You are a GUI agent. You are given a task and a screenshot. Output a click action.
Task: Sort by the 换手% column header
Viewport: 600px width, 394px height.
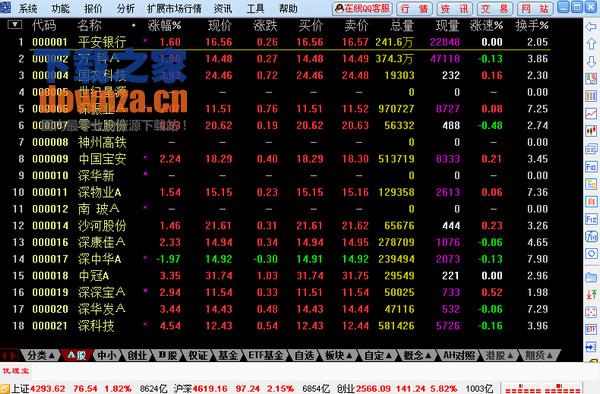[532, 26]
